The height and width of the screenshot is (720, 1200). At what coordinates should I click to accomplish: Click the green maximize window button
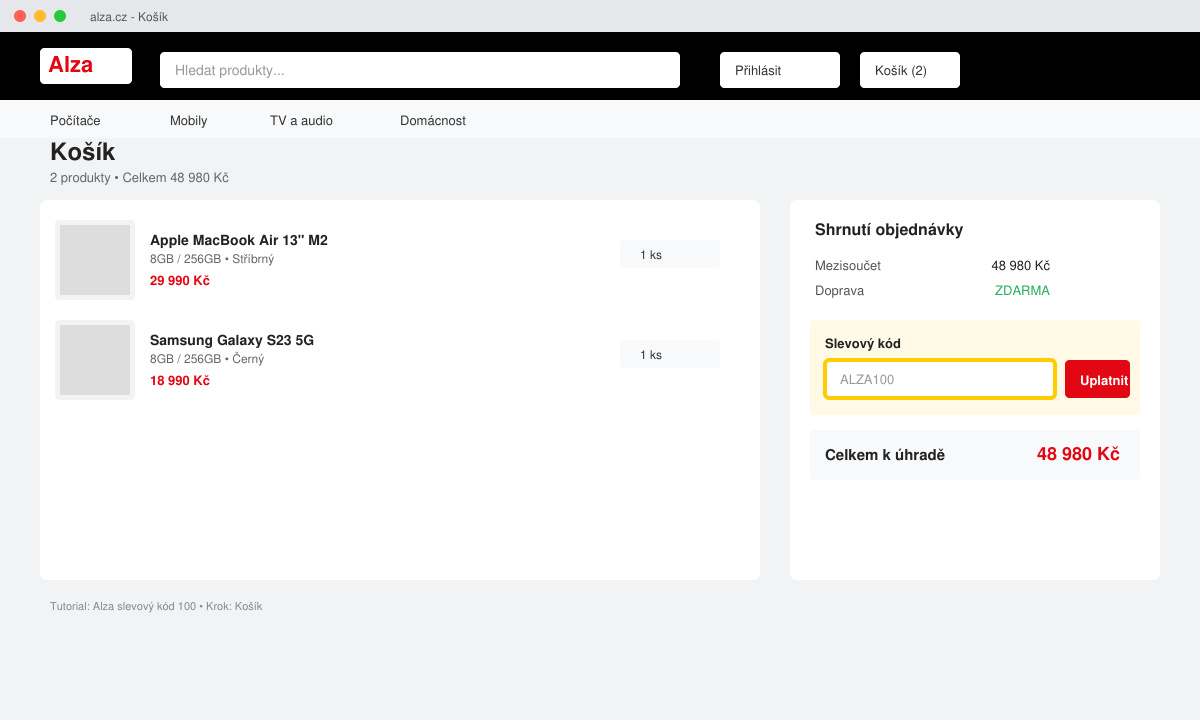(x=60, y=16)
